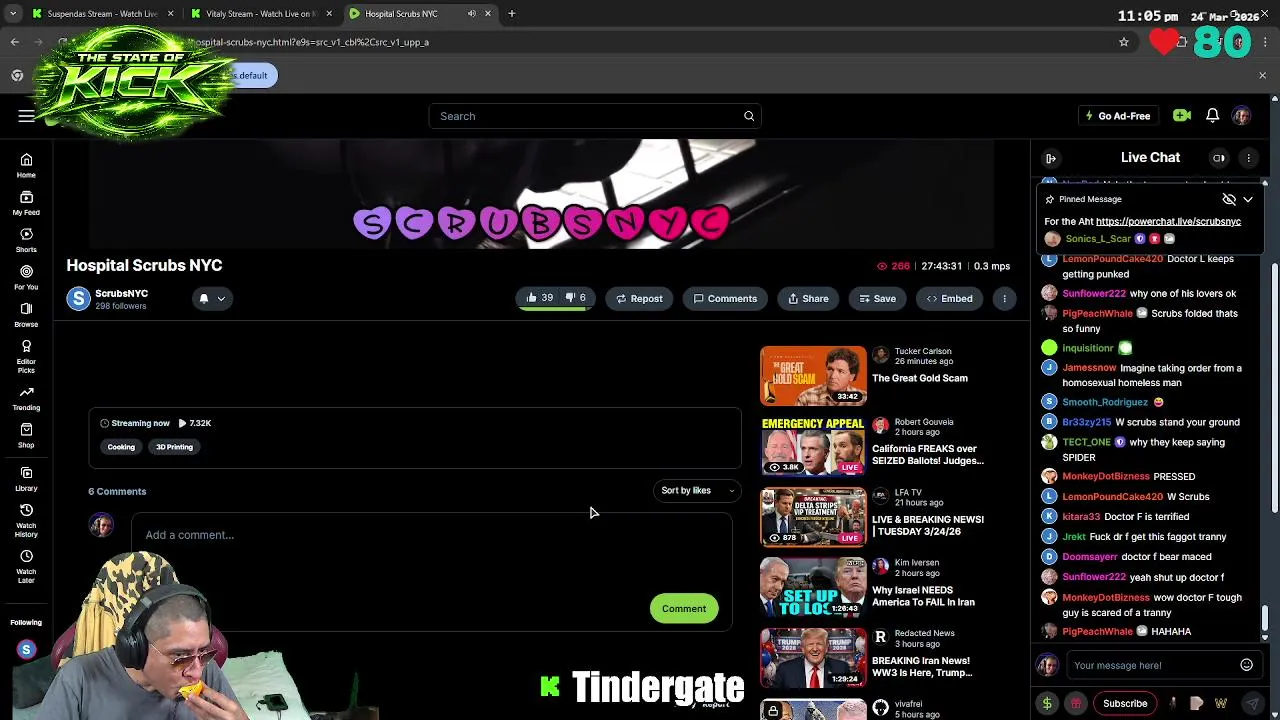Switch to Vitaly Stream tab
Screen dimensions: 1280x720
point(262,14)
